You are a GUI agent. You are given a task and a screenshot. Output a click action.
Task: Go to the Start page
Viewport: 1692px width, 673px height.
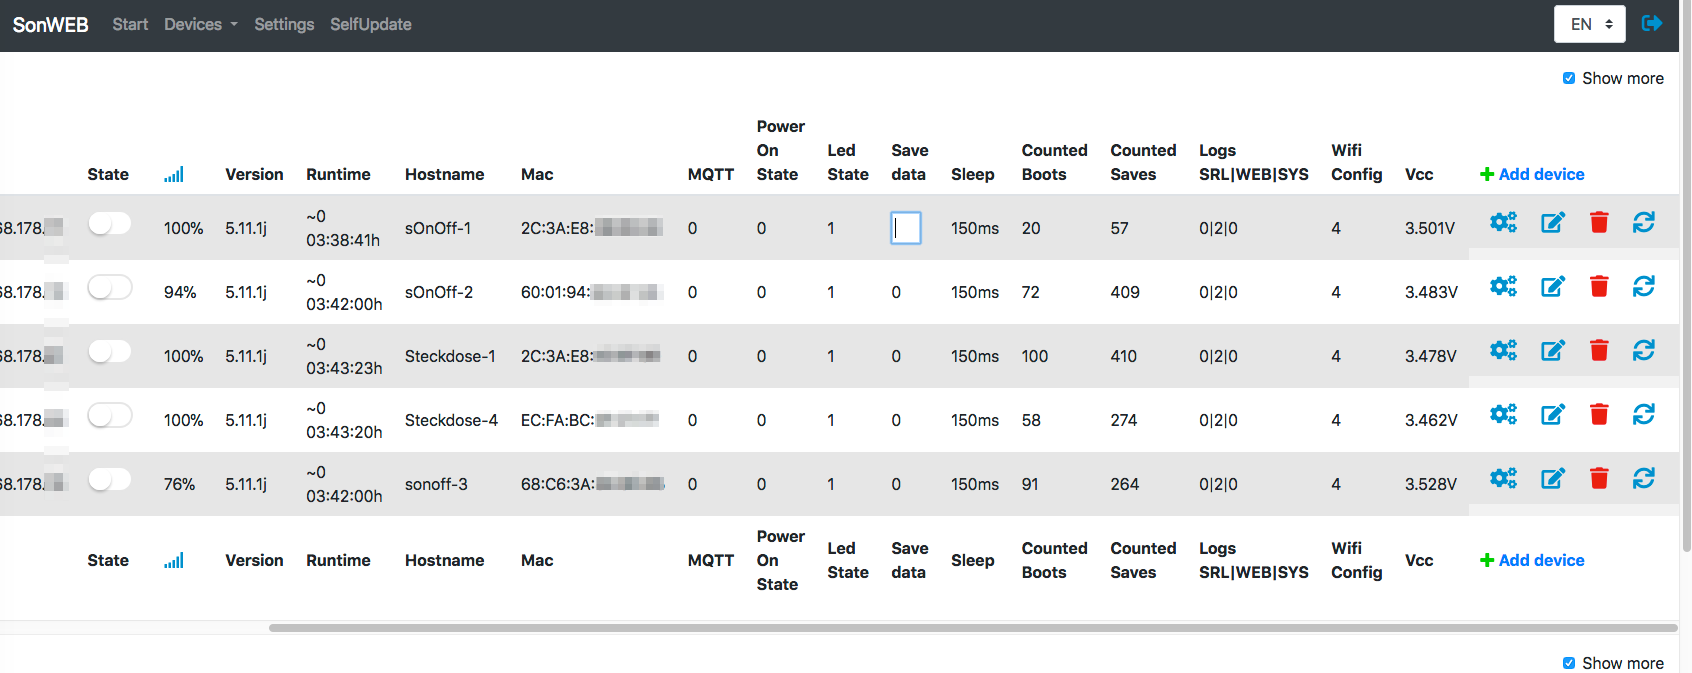(x=130, y=24)
